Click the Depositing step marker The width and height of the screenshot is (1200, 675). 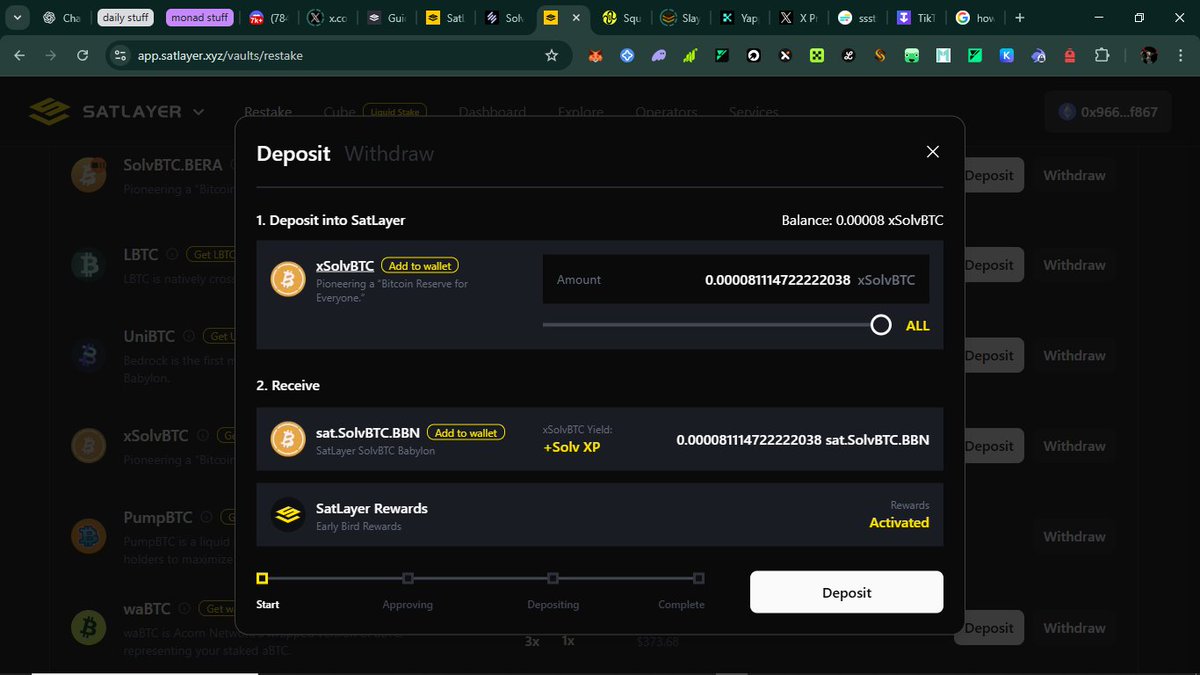click(x=553, y=578)
